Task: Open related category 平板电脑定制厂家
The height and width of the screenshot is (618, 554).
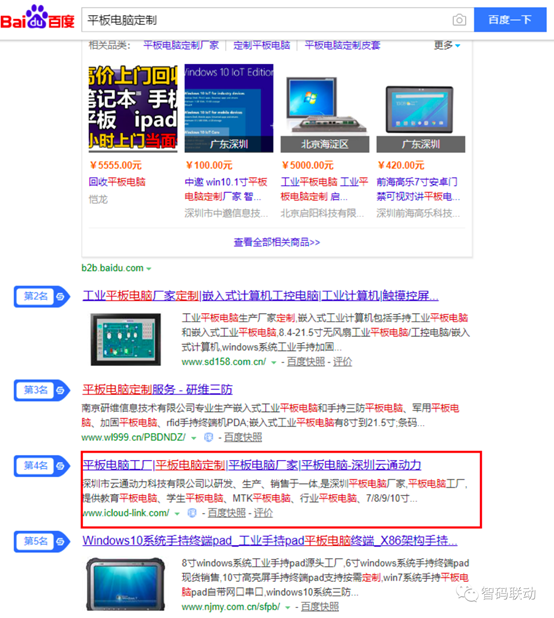Action: click(181, 45)
